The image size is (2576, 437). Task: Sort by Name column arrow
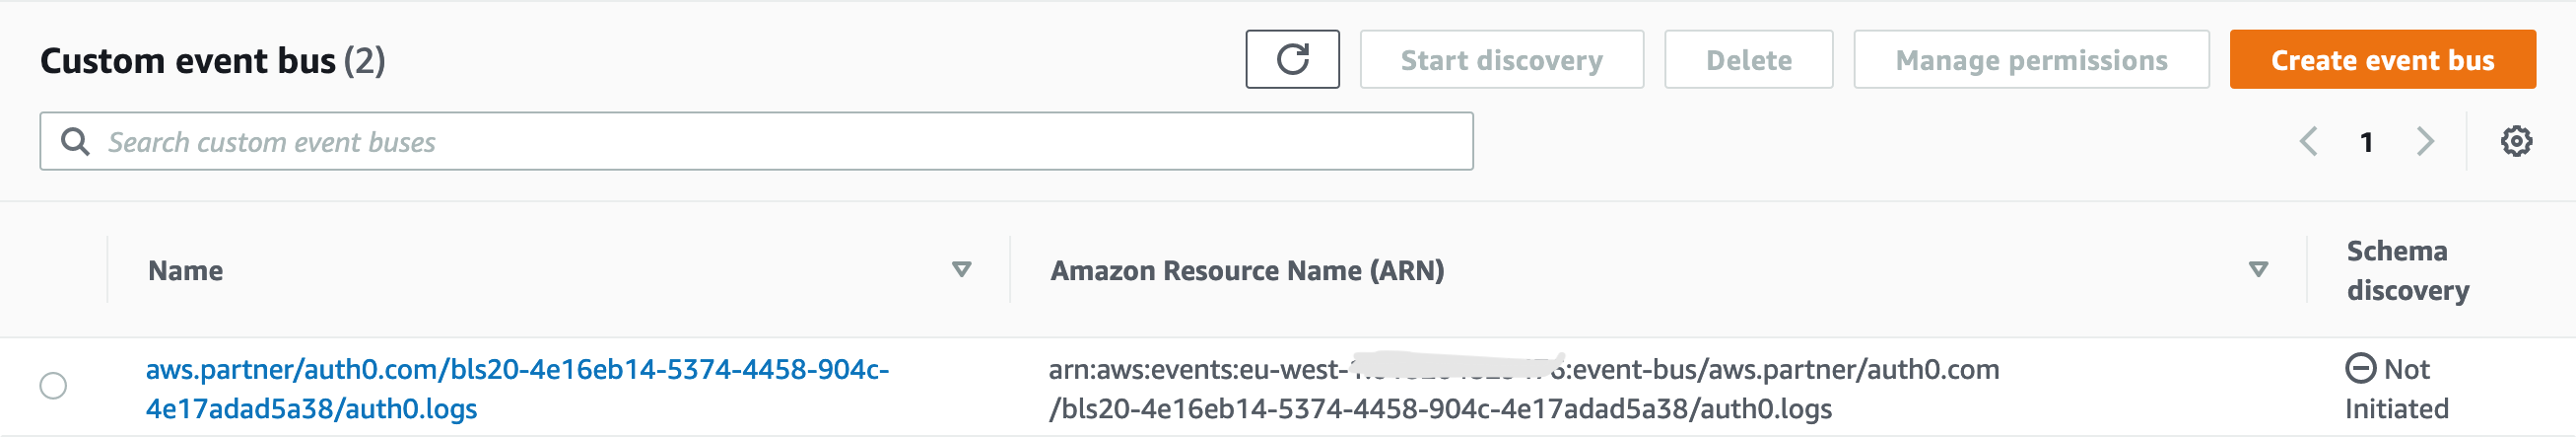pyautogui.click(x=961, y=270)
